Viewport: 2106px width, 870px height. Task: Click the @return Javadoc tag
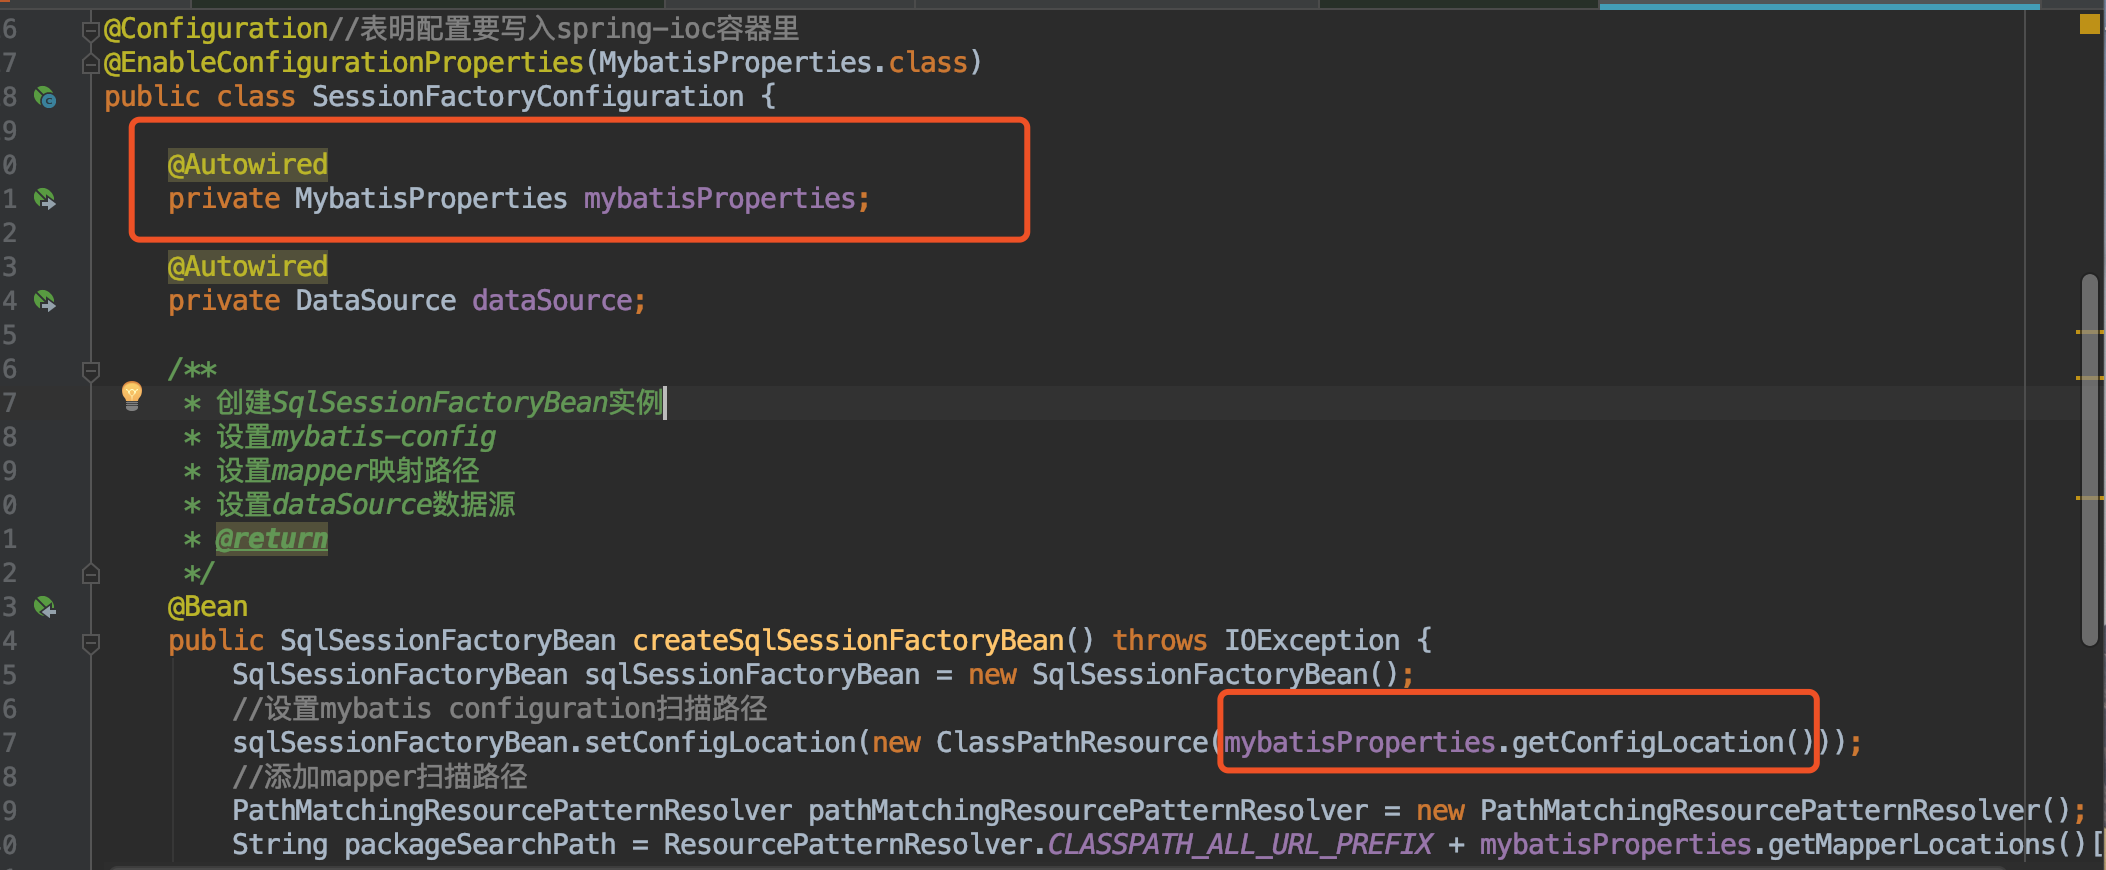click(272, 539)
